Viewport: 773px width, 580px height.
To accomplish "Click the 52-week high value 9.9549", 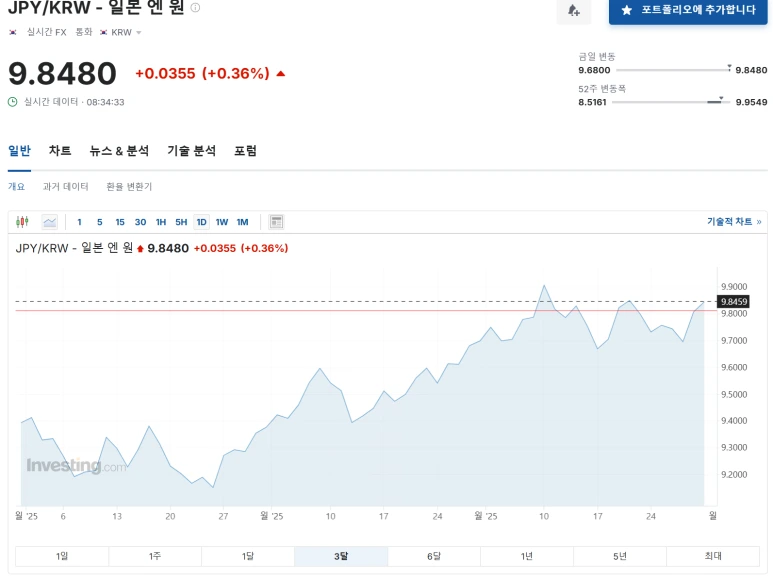I will (x=751, y=102).
